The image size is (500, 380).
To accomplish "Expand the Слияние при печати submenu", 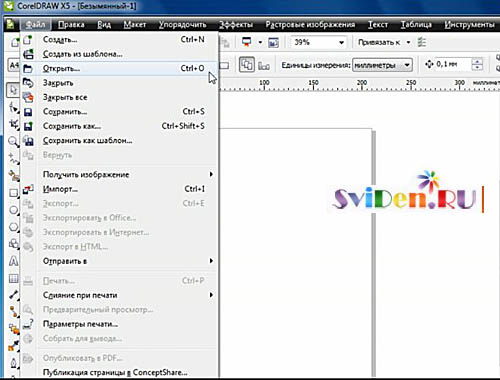I will 211,295.
